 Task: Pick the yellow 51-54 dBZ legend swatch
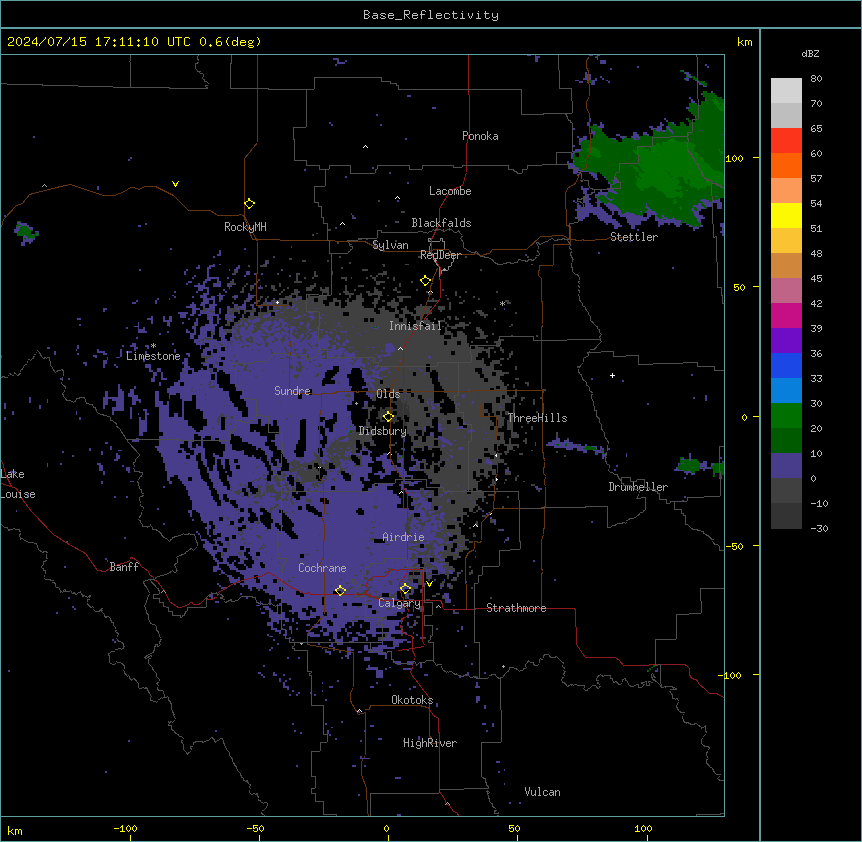click(x=786, y=215)
